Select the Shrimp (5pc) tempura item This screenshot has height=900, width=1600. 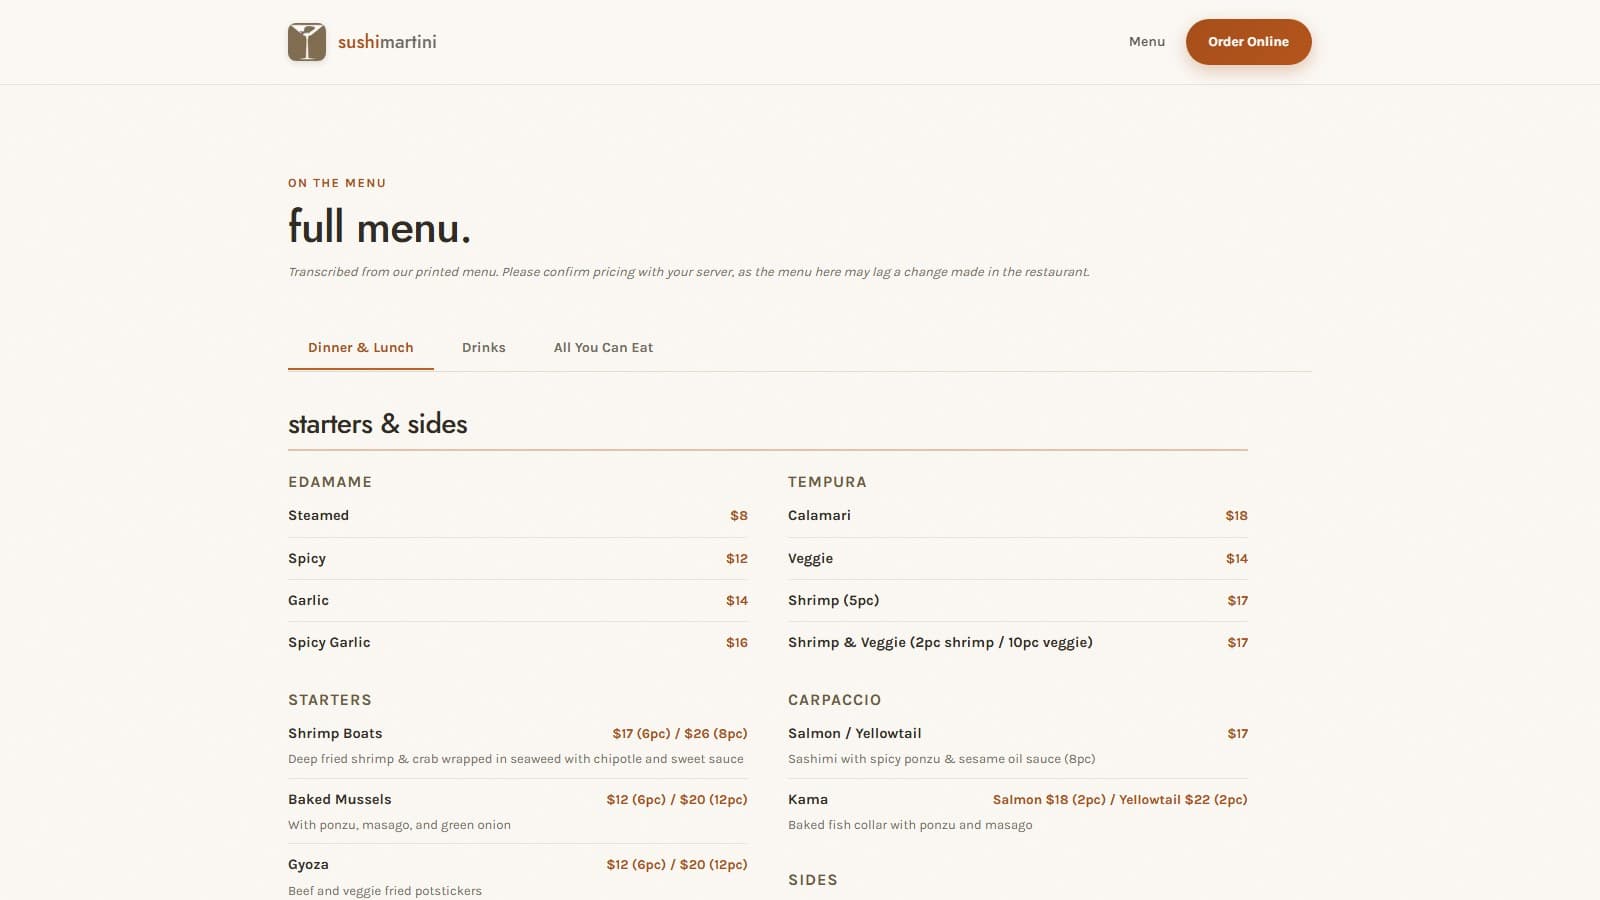[x=834, y=601]
